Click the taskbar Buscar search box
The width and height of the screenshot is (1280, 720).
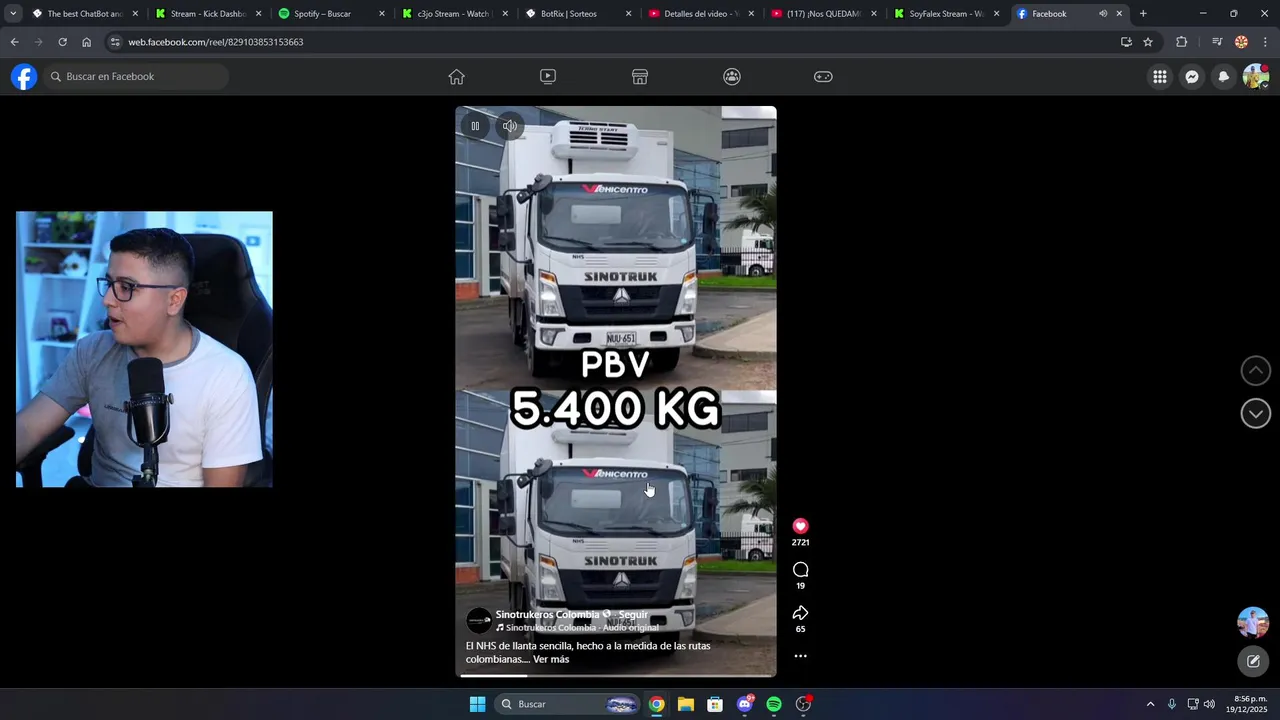[x=567, y=704]
